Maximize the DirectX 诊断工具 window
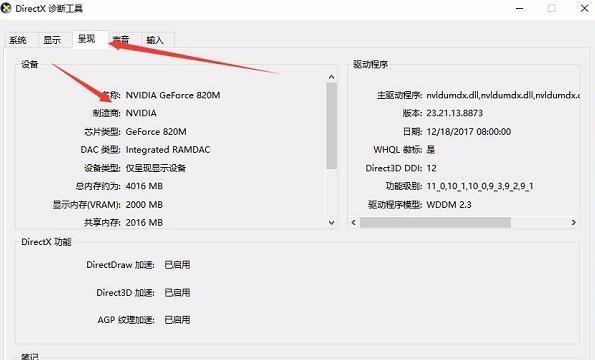The height and width of the screenshot is (360, 595). [x=552, y=8]
